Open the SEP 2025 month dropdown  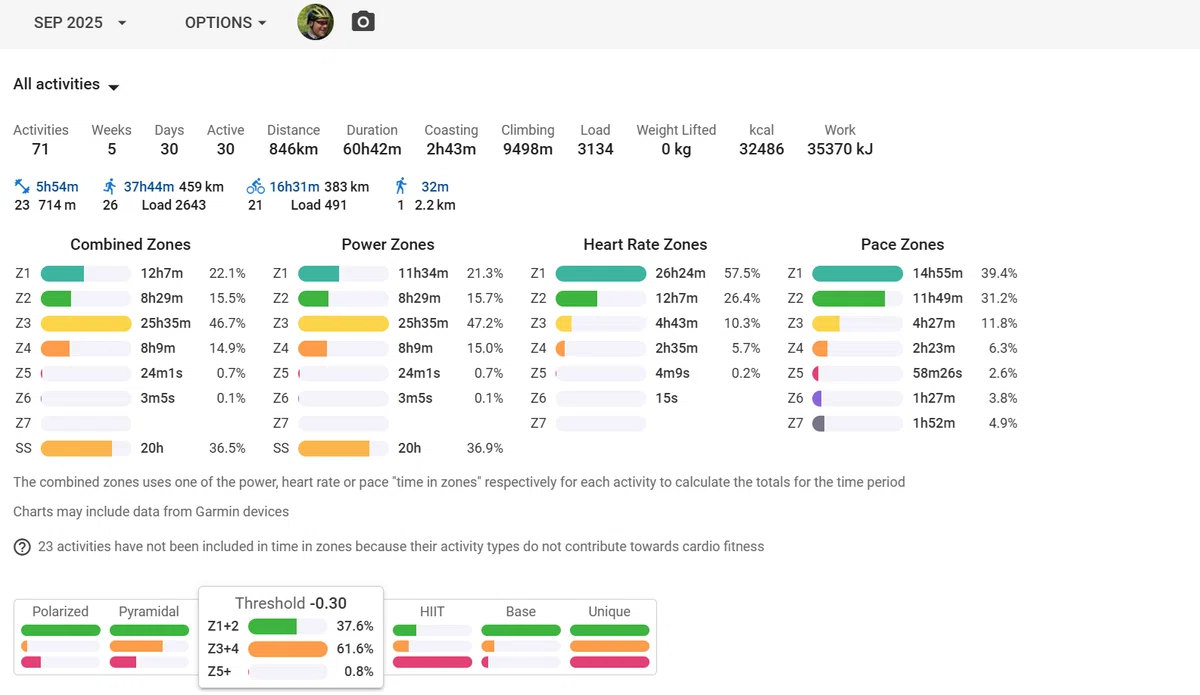(80, 22)
